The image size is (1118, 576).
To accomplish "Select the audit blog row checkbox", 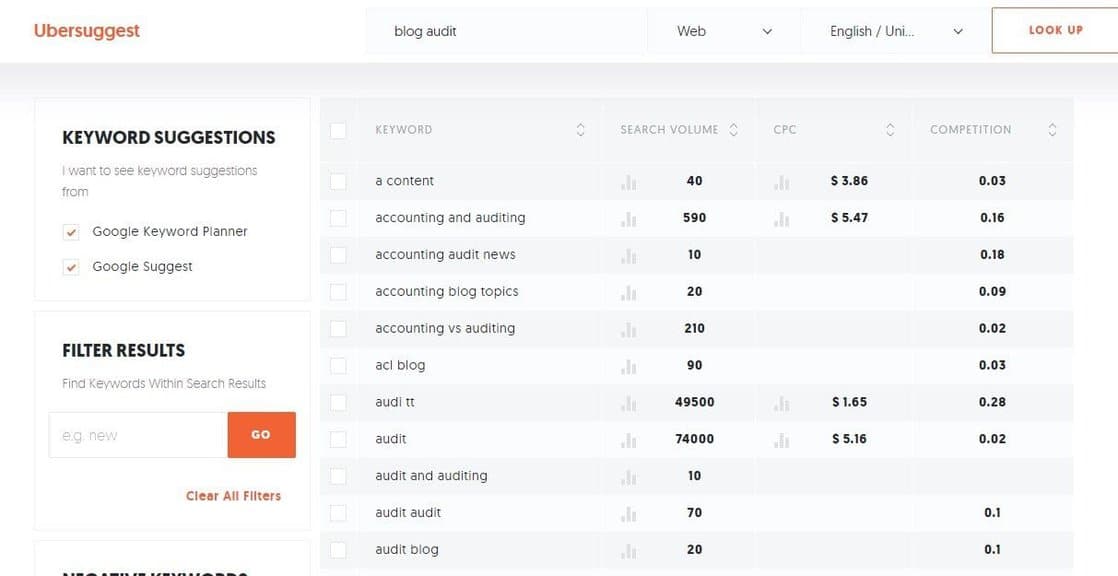I will pos(338,550).
